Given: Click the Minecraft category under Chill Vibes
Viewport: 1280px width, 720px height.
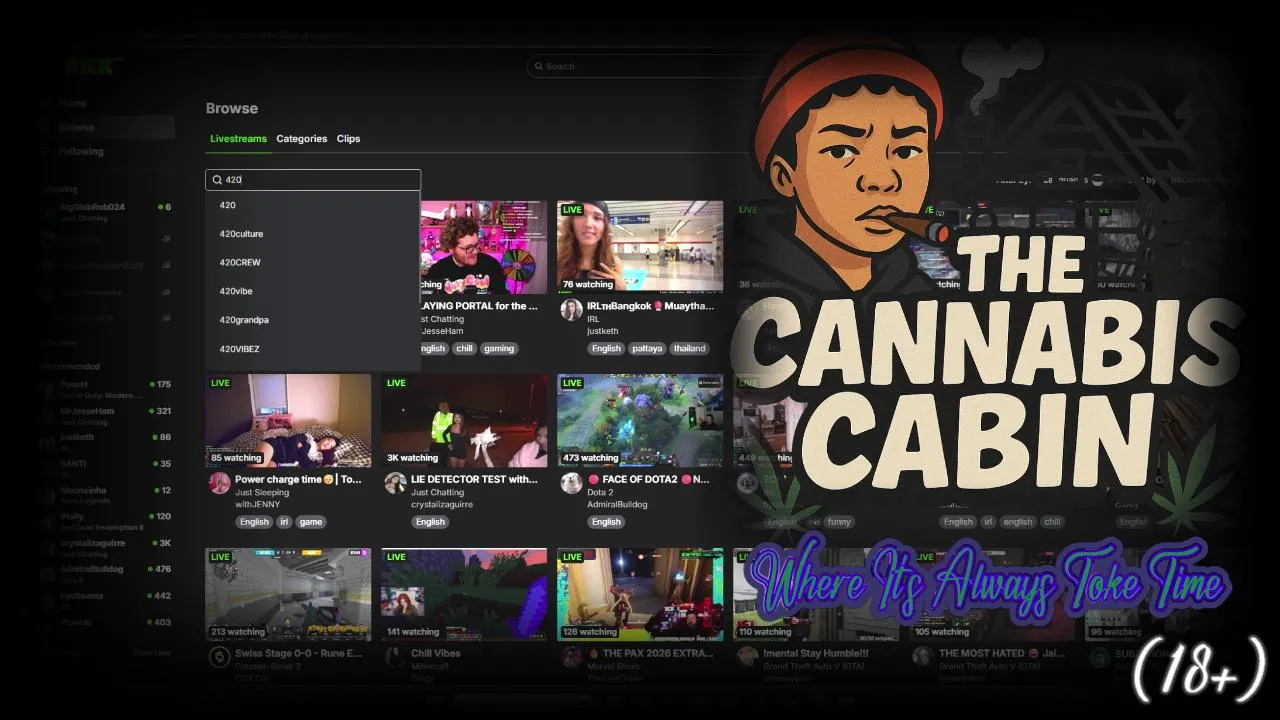Looking at the screenshot, I should (430, 666).
